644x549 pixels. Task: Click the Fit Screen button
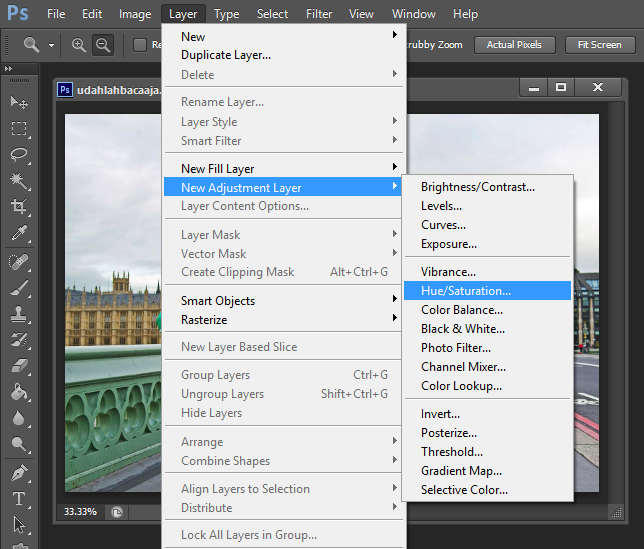[600, 45]
